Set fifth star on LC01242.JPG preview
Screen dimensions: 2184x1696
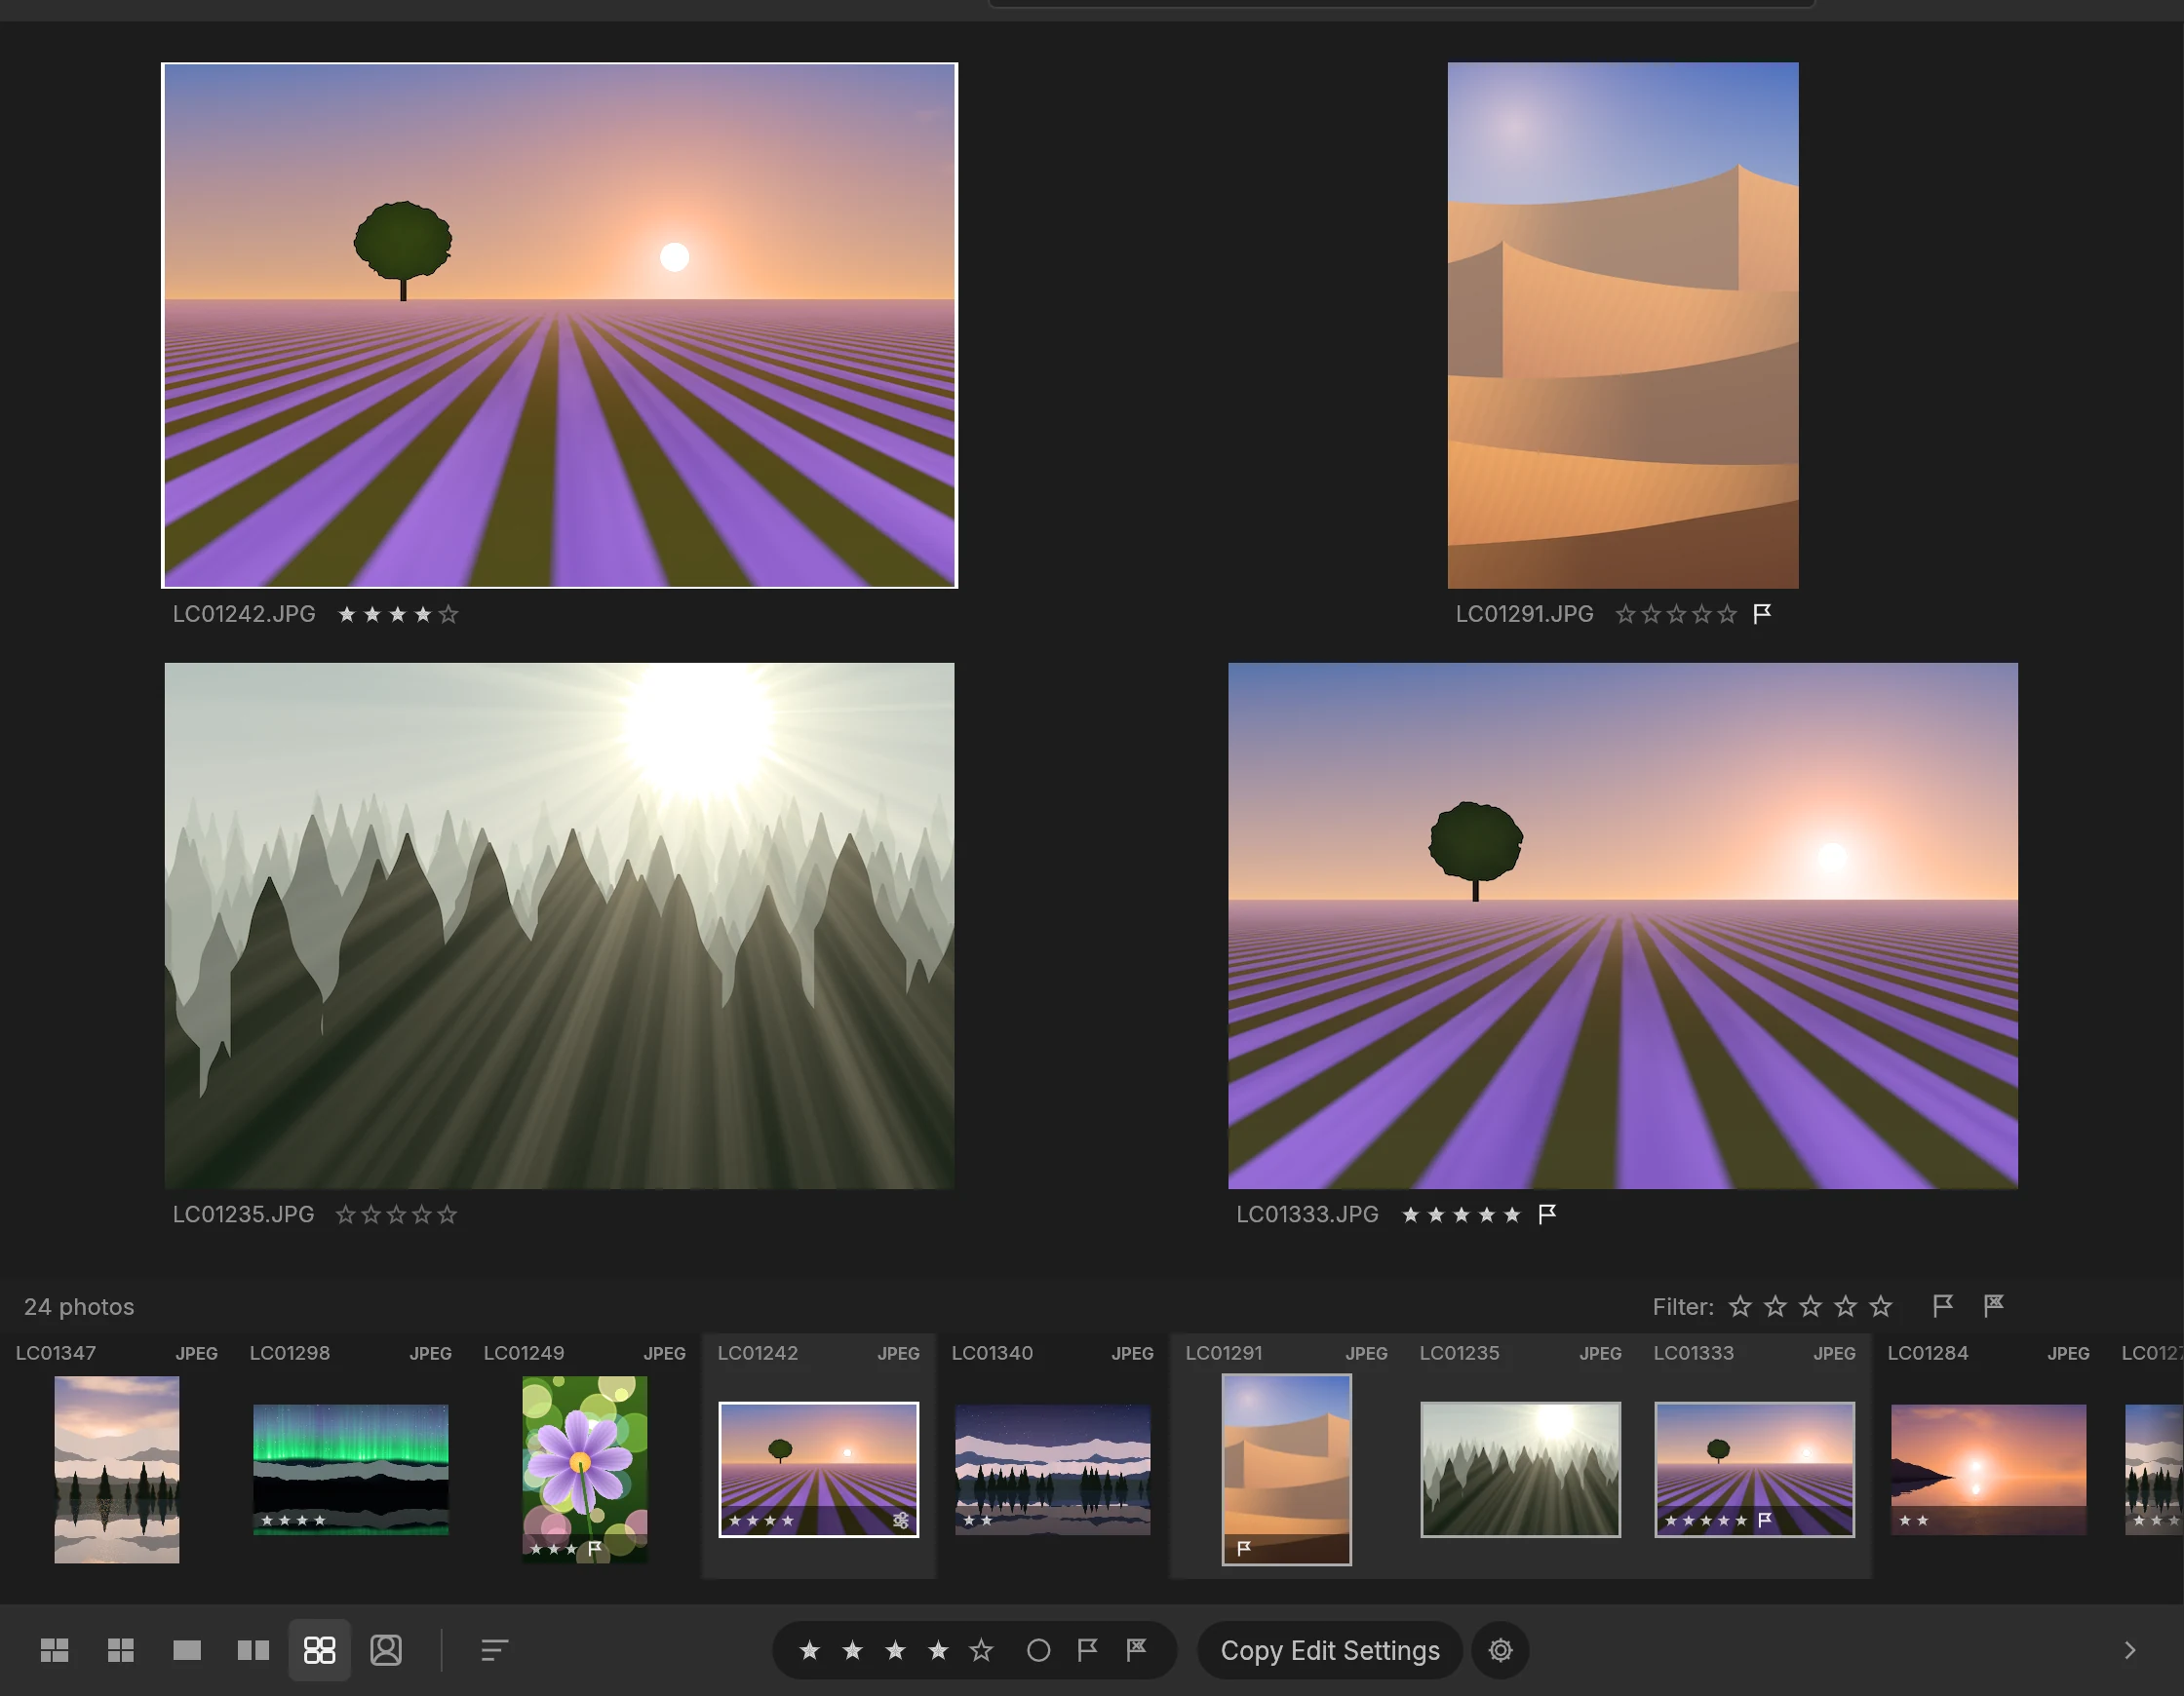click(x=448, y=614)
